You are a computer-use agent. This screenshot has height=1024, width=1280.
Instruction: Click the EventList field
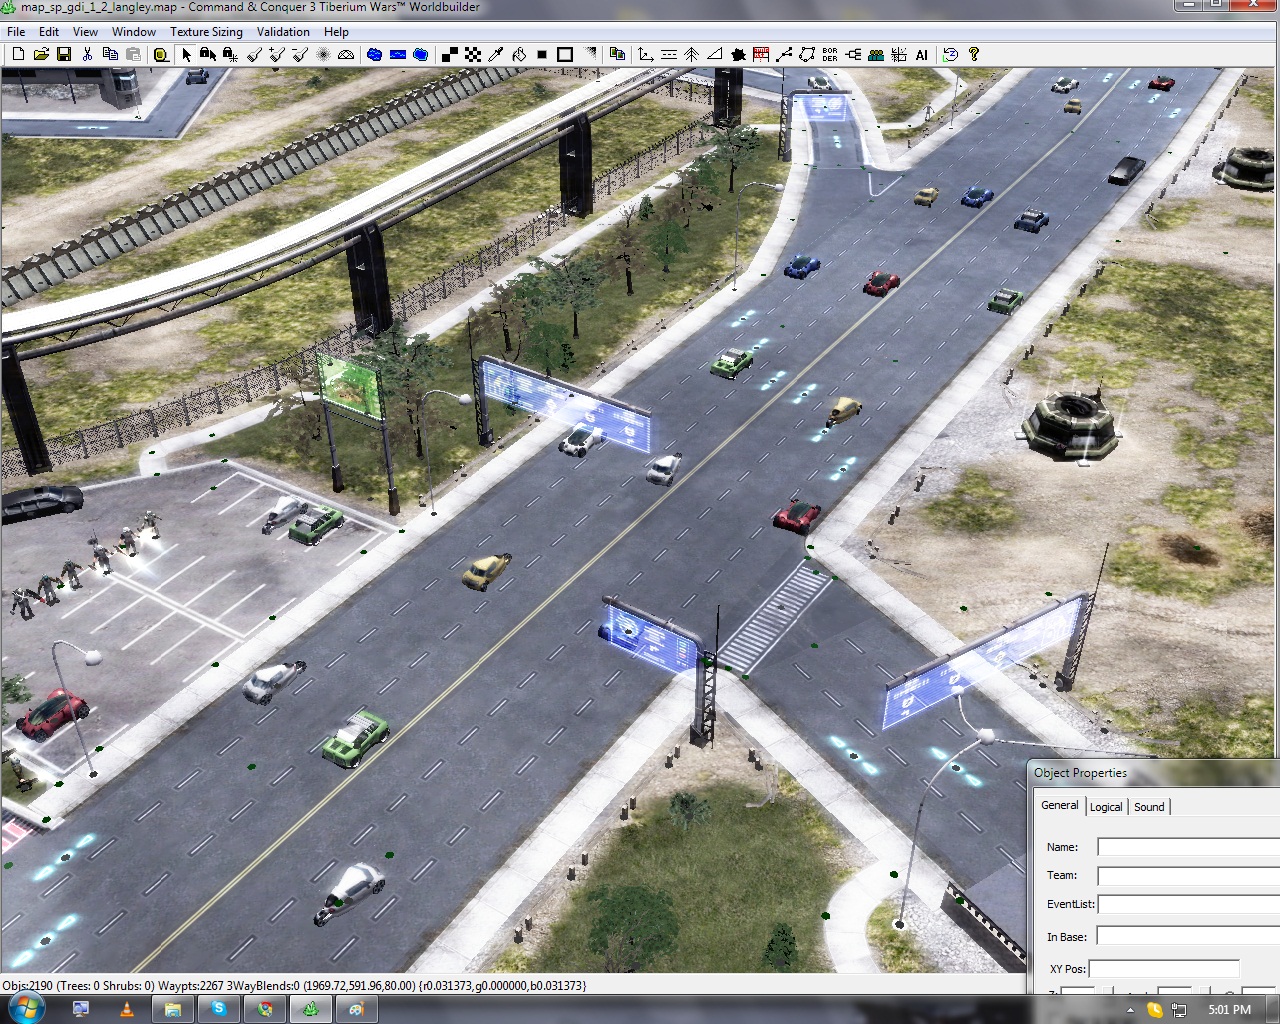tap(1188, 904)
